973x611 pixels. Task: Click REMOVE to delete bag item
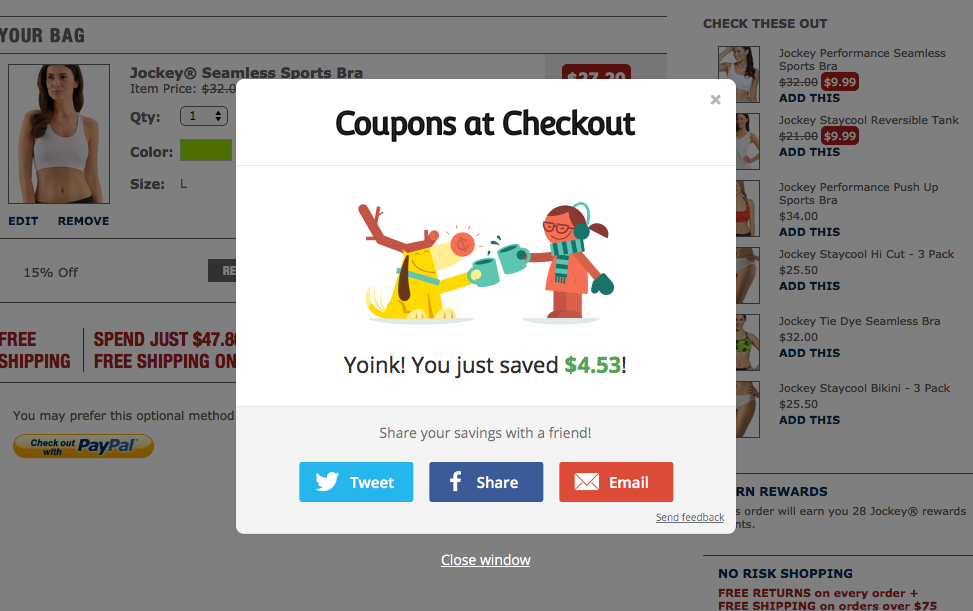pyautogui.click(x=83, y=221)
